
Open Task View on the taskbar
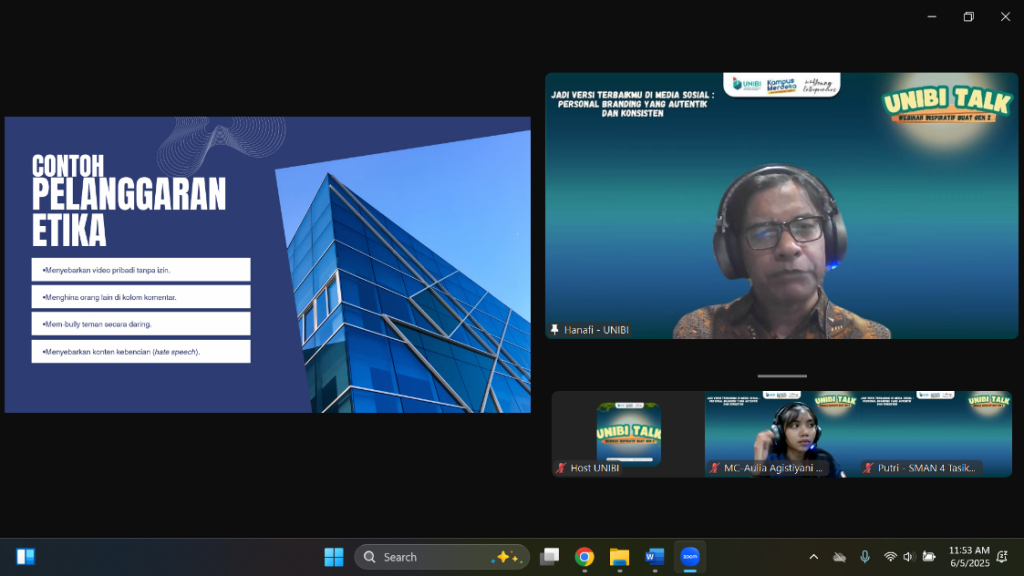pyautogui.click(x=549, y=557)
